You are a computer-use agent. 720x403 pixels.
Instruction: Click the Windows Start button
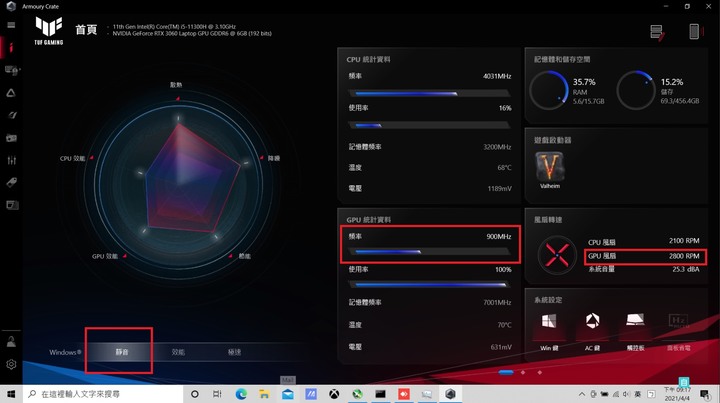pyautogui.click(x=11, y=394)
